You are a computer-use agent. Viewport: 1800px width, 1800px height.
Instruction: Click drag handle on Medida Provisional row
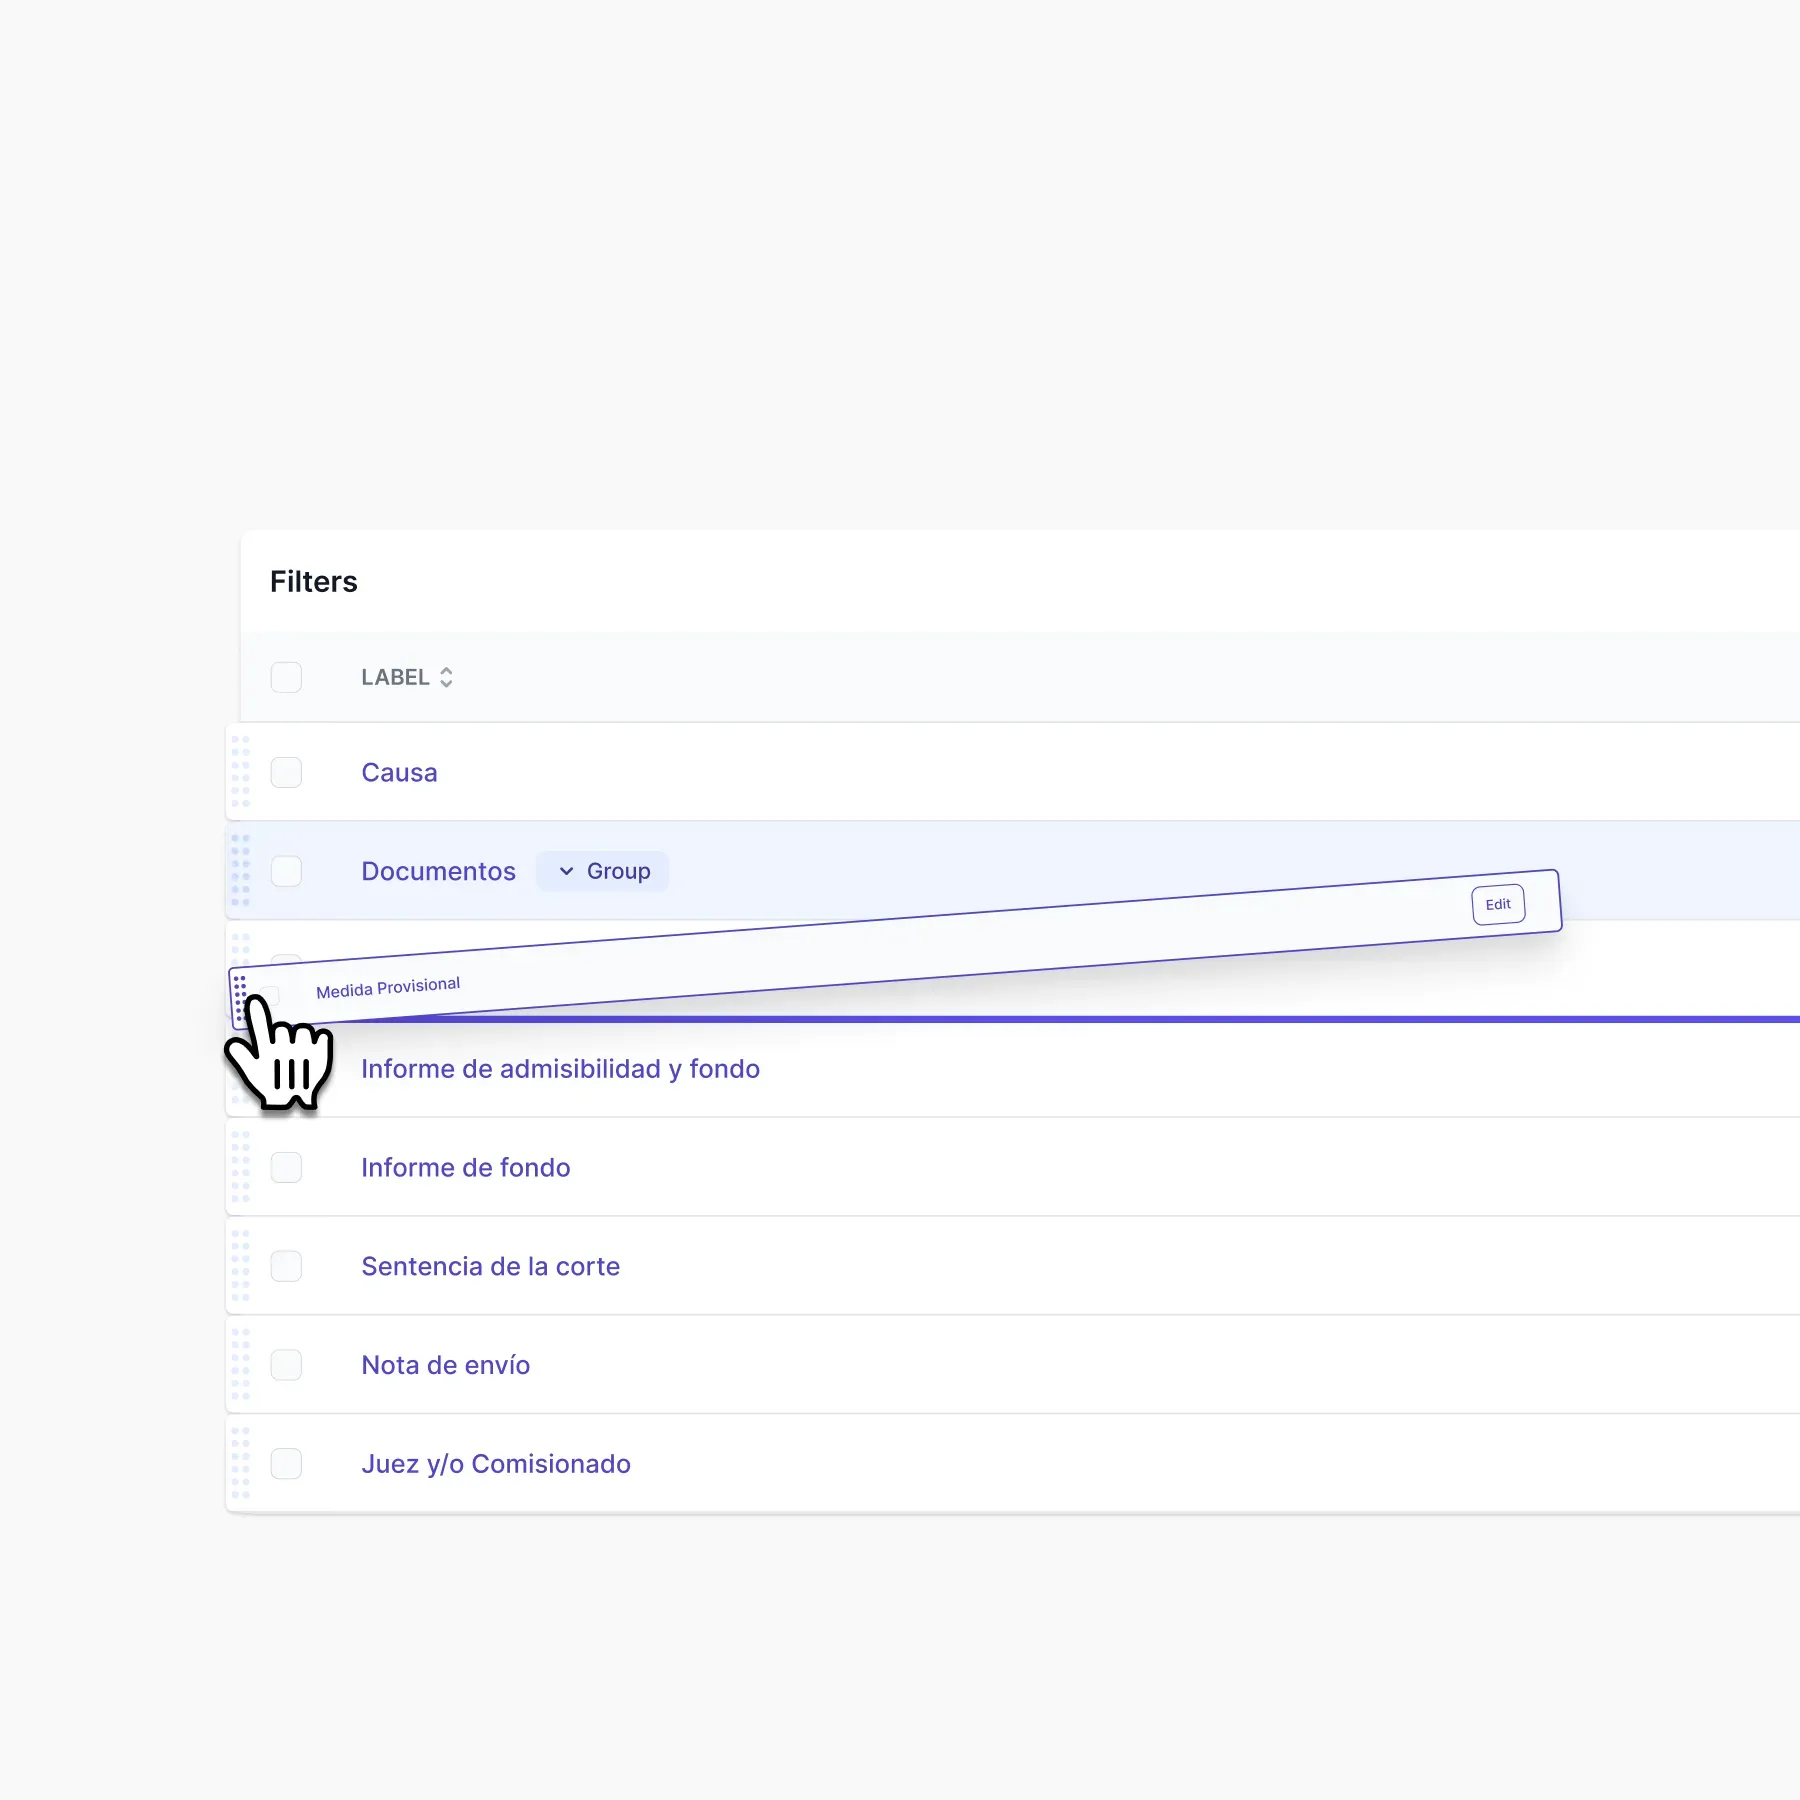(x=240, y=994)
